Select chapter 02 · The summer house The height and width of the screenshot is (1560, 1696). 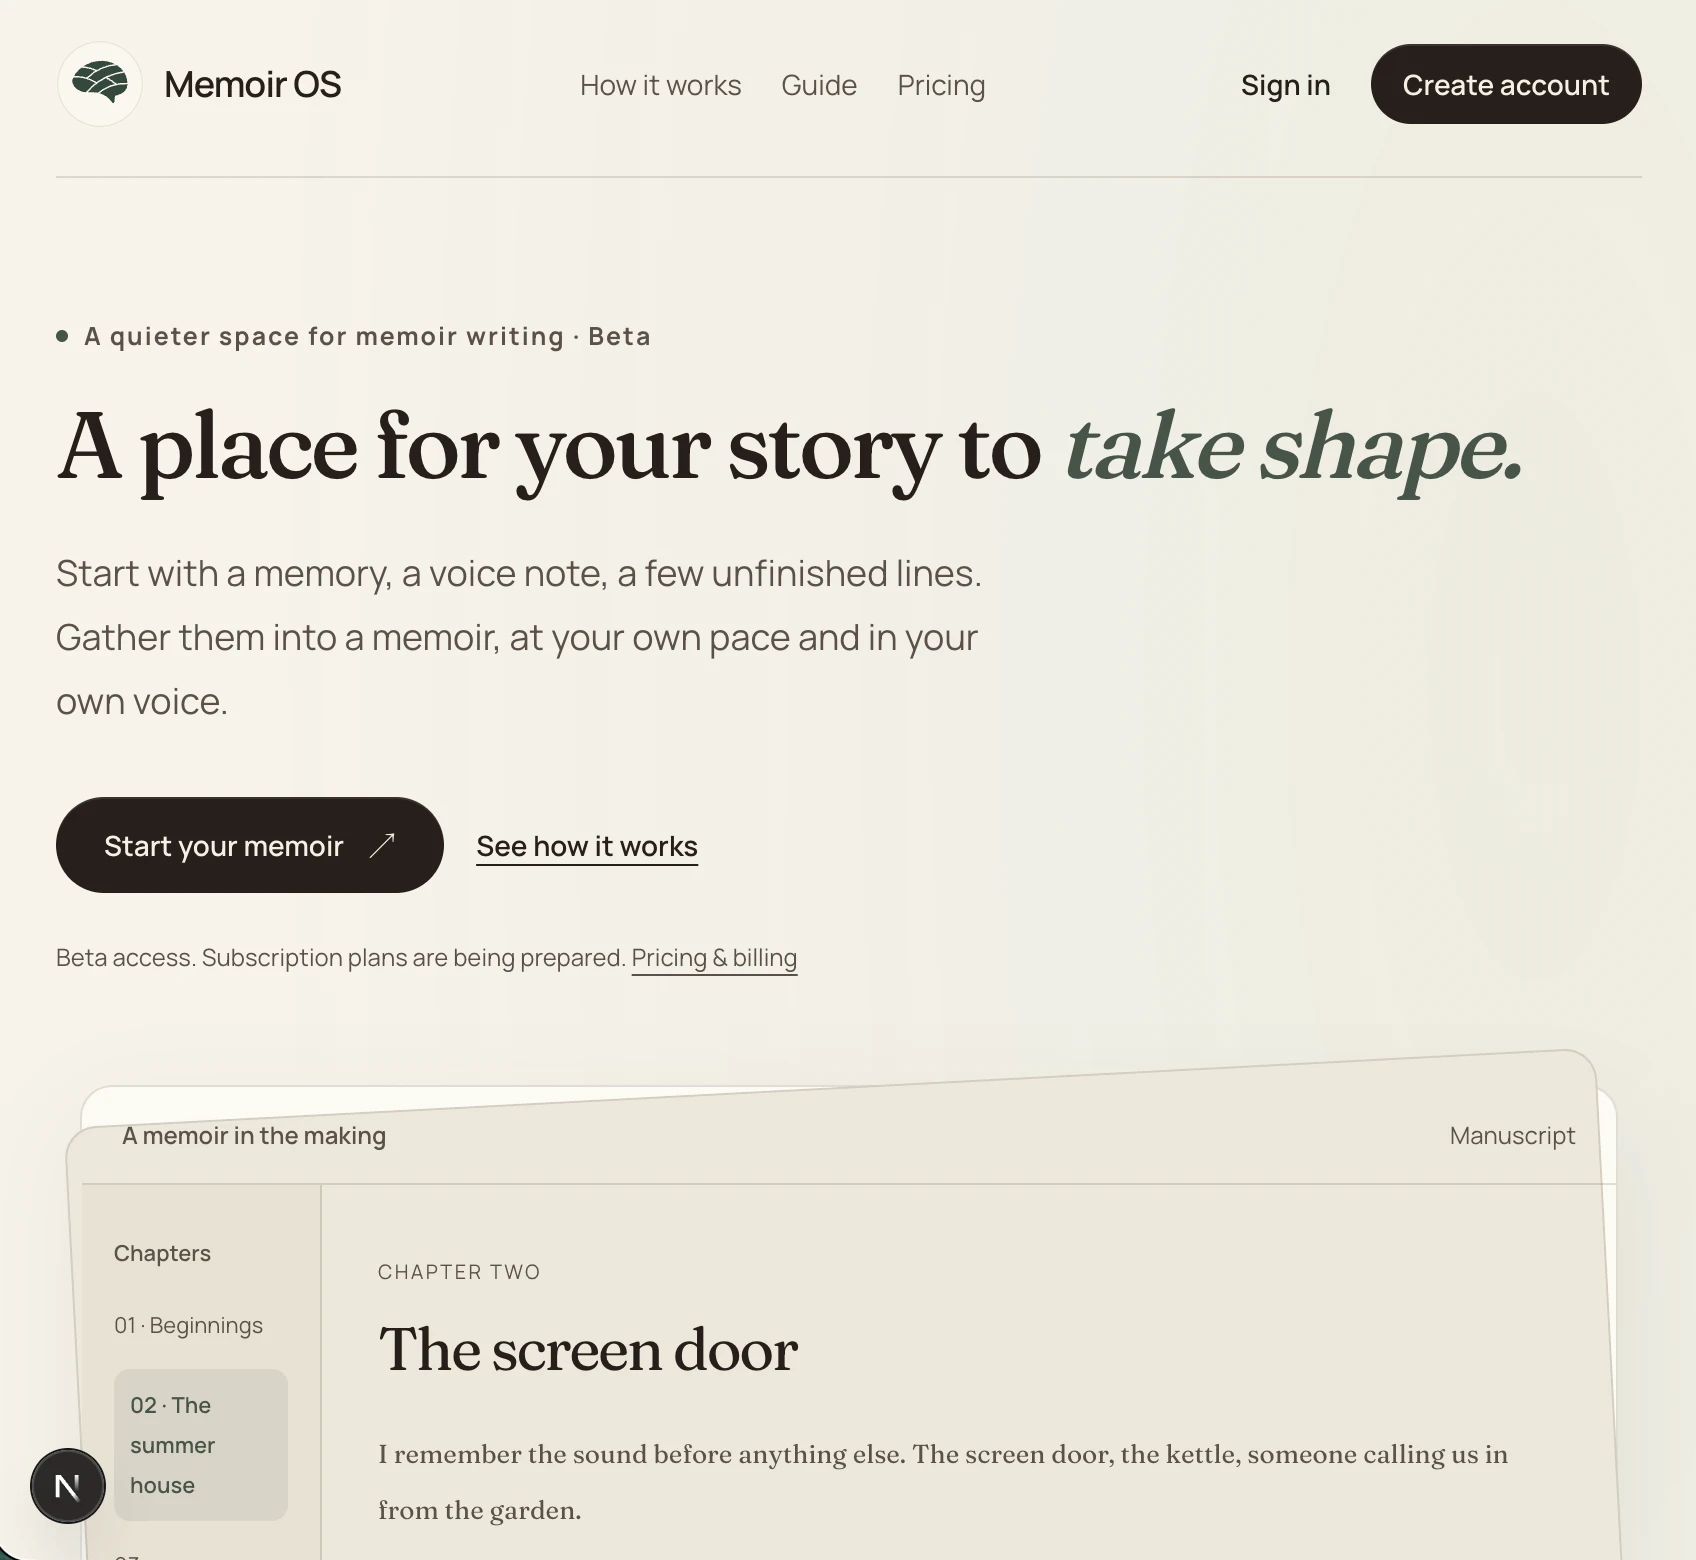201,1445
